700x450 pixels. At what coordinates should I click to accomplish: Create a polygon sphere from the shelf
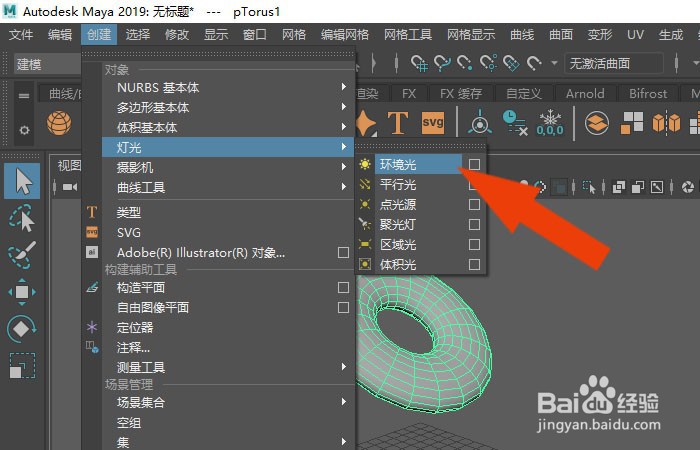pos(59,123)
